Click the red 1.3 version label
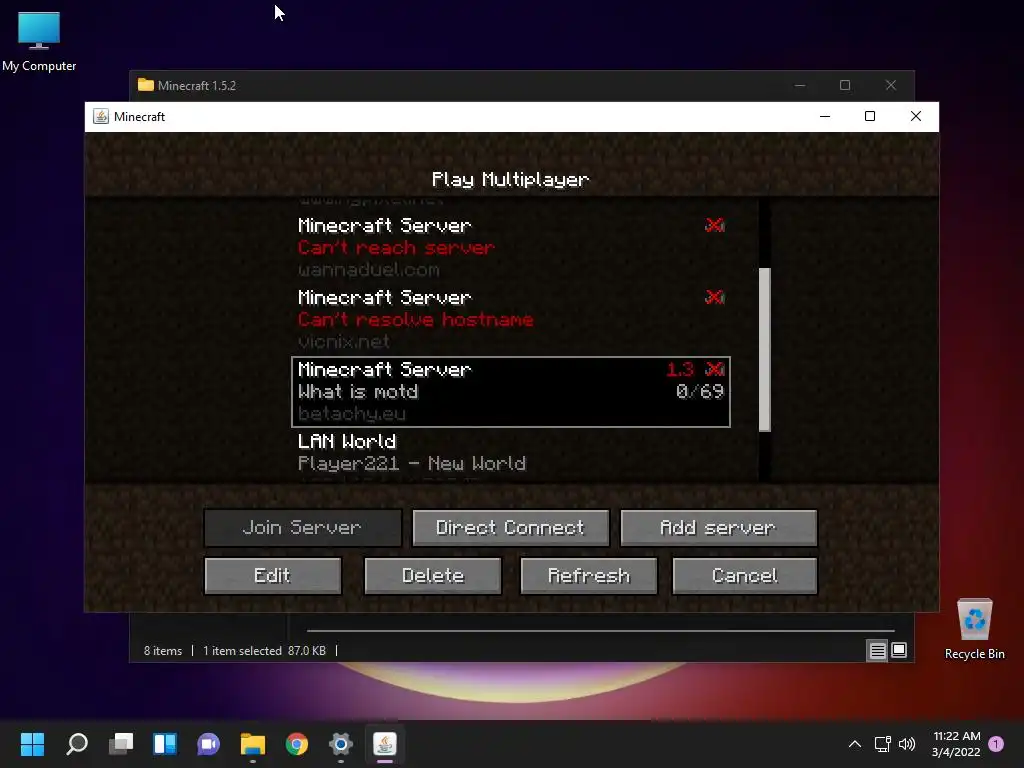This screenshot has height=768, width=1024. pyautogui.click(x=680, y=370)
